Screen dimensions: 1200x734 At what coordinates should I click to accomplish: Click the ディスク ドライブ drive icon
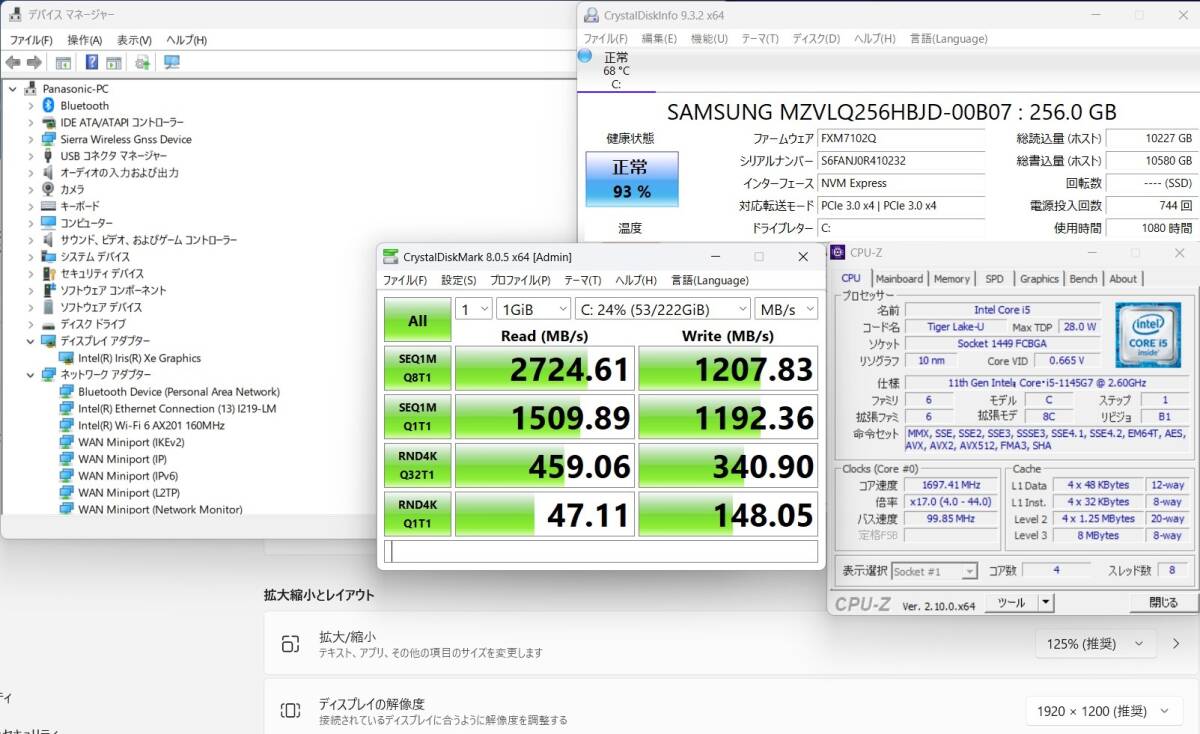click(48, 324)
